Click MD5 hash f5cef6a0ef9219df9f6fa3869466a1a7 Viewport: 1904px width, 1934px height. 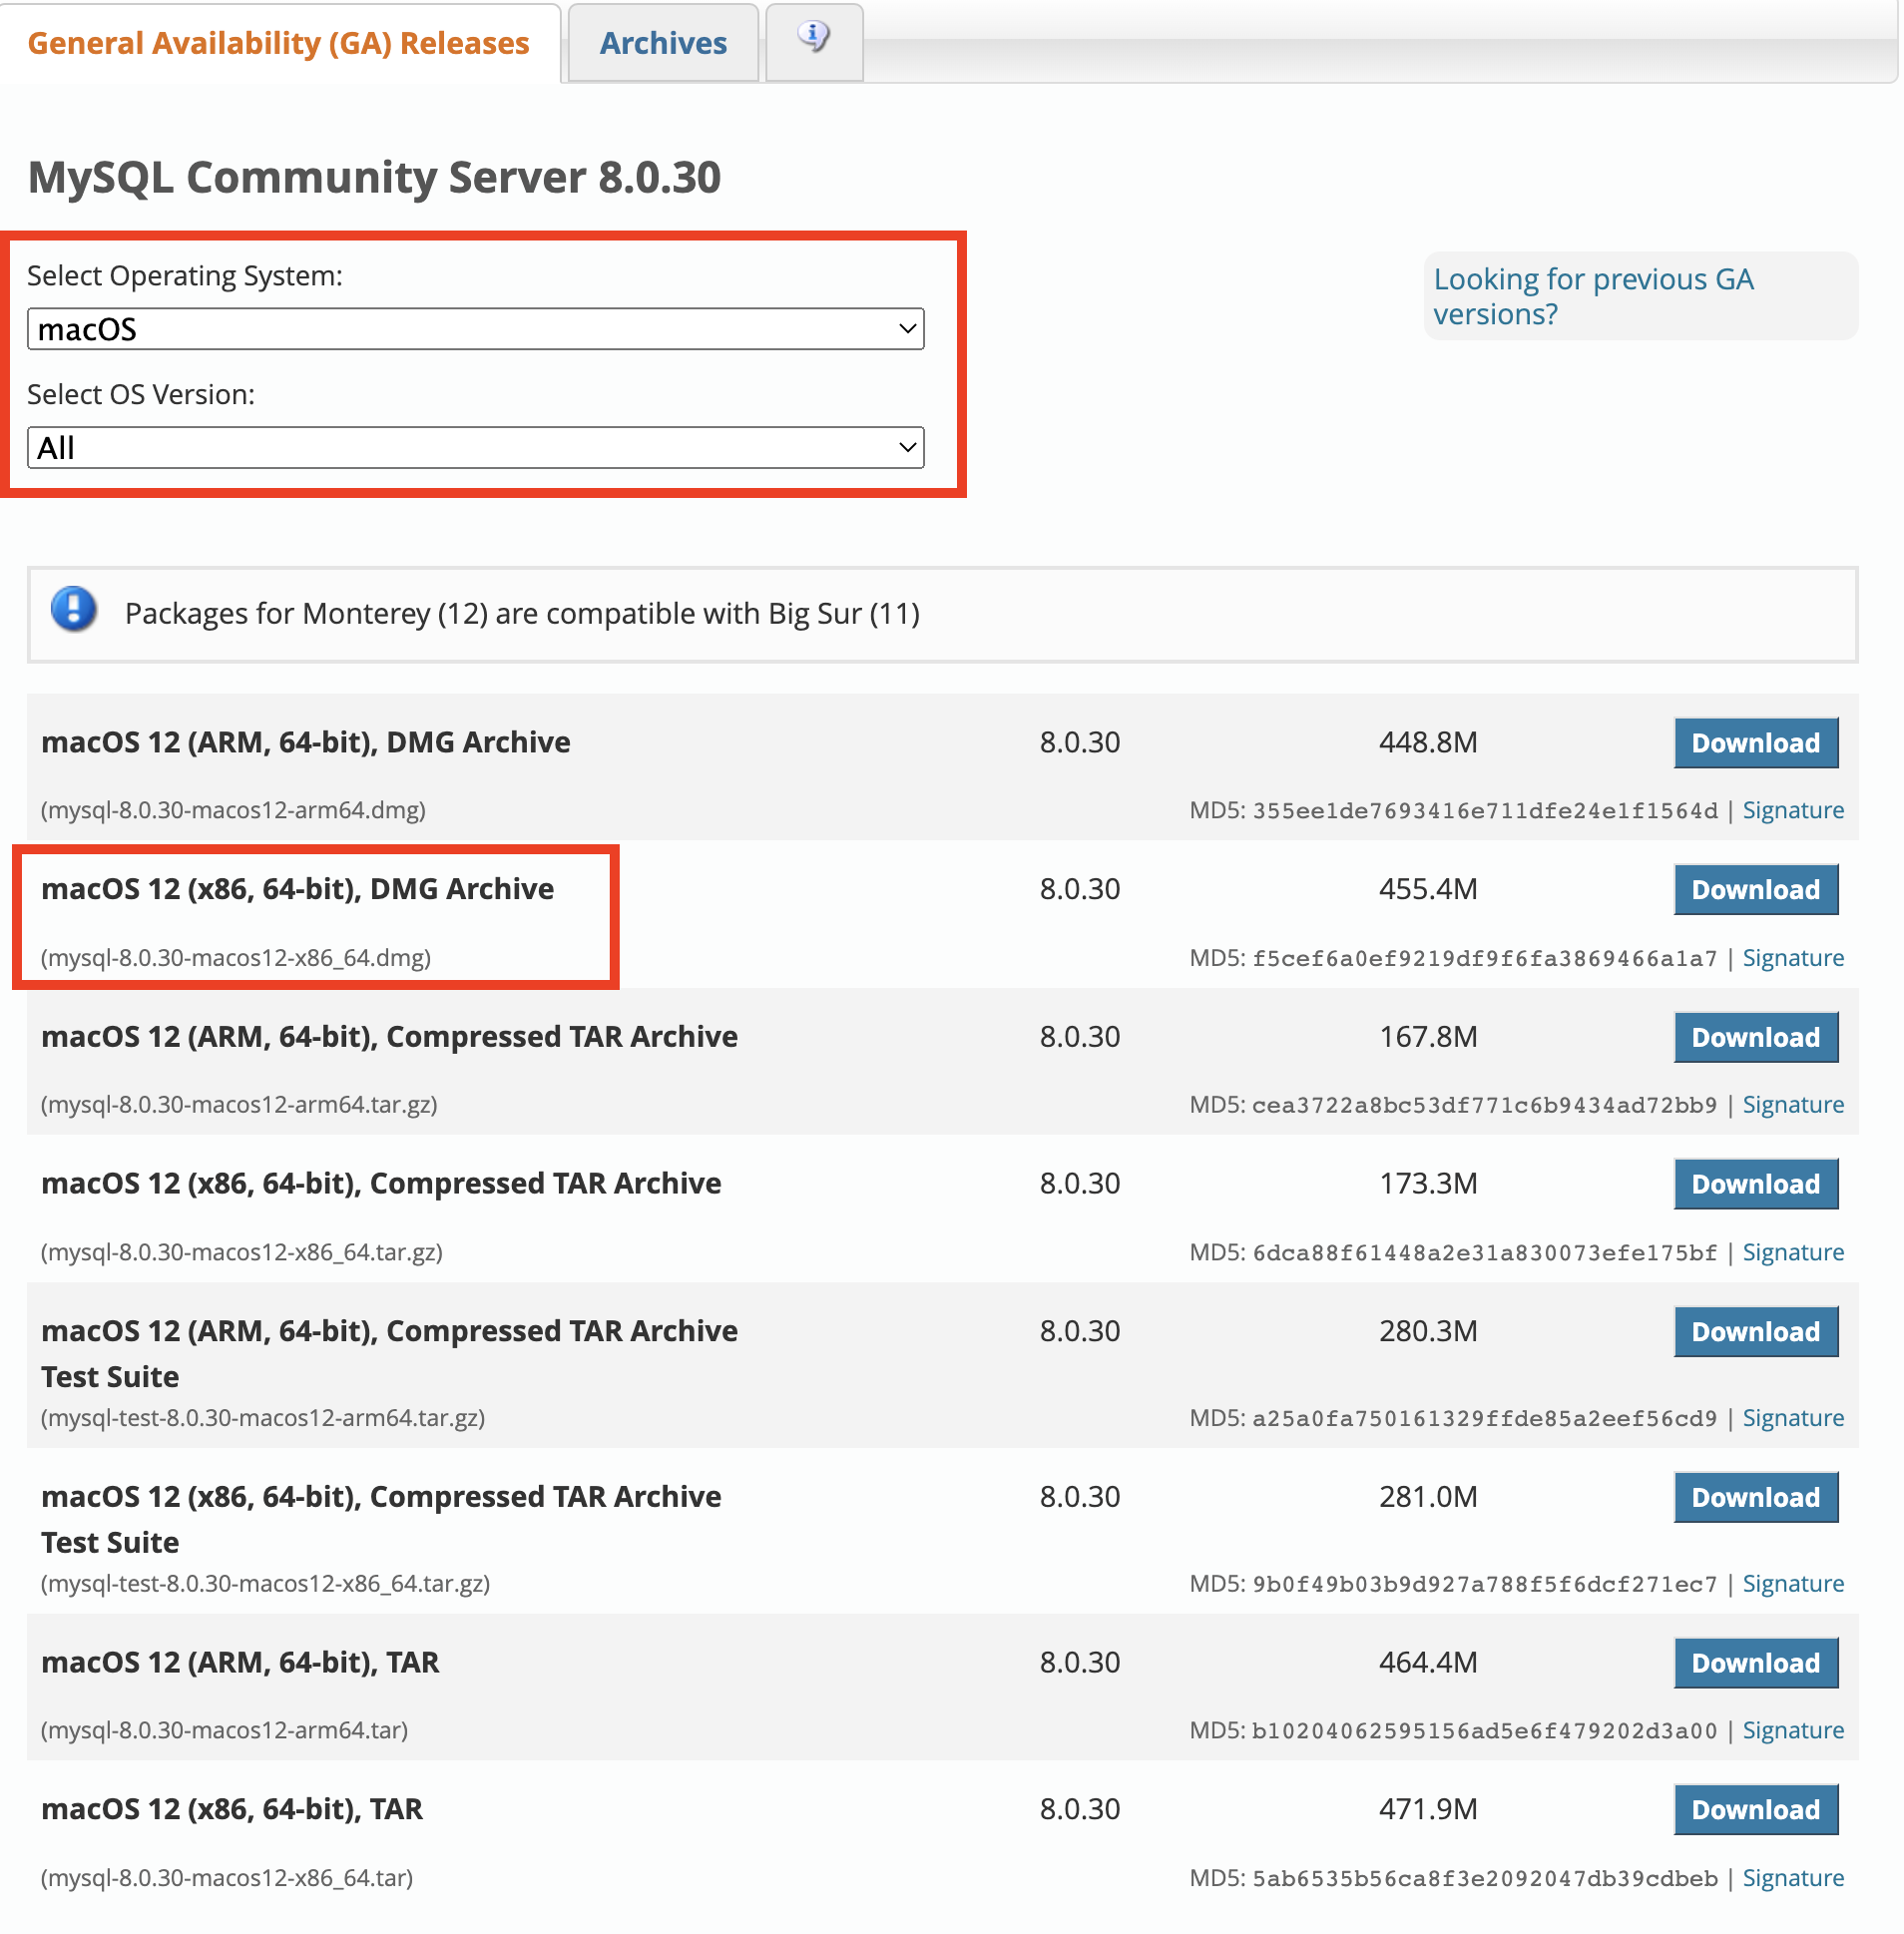pyautogui.click(x=1486, y=960)
